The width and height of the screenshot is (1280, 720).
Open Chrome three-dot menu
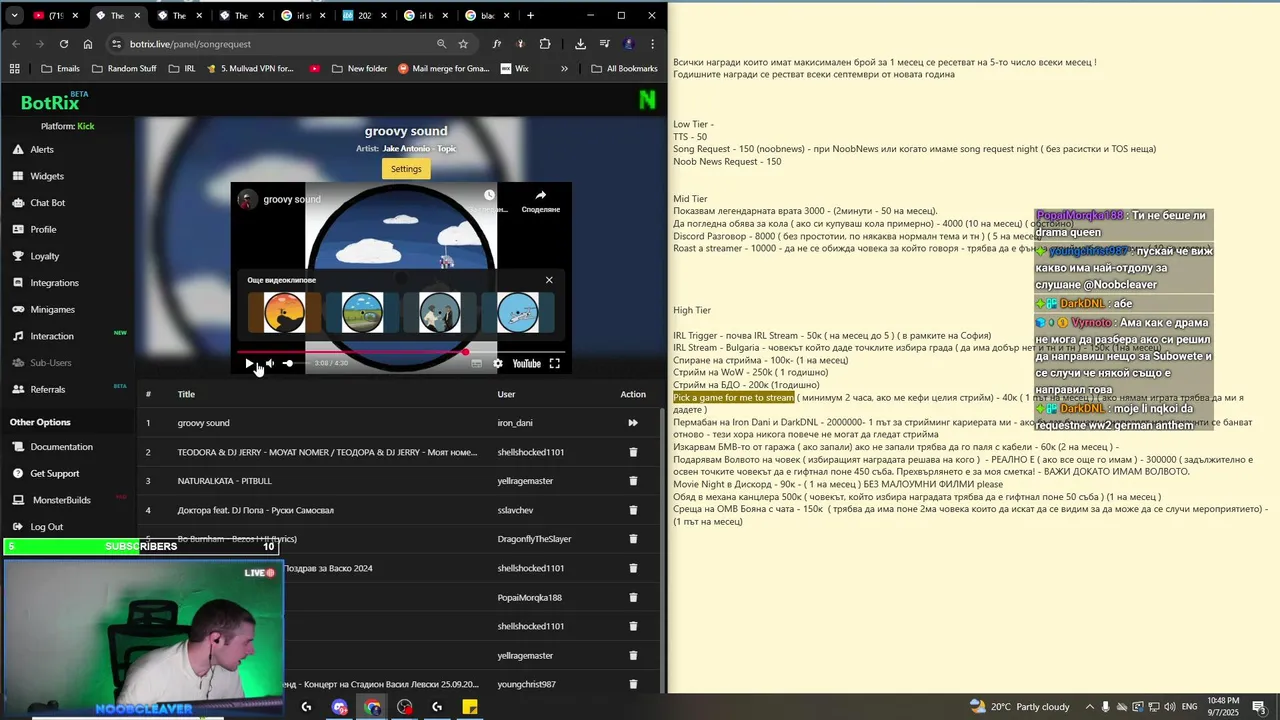[652, 44]
